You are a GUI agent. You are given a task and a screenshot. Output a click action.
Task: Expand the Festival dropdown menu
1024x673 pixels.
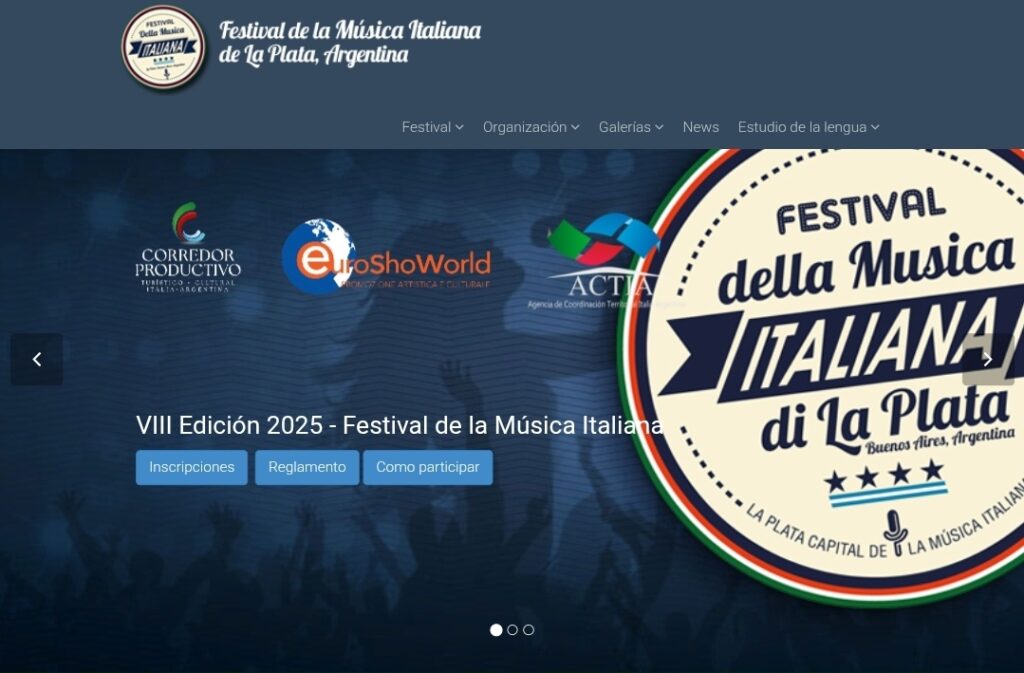click(432, 127)
